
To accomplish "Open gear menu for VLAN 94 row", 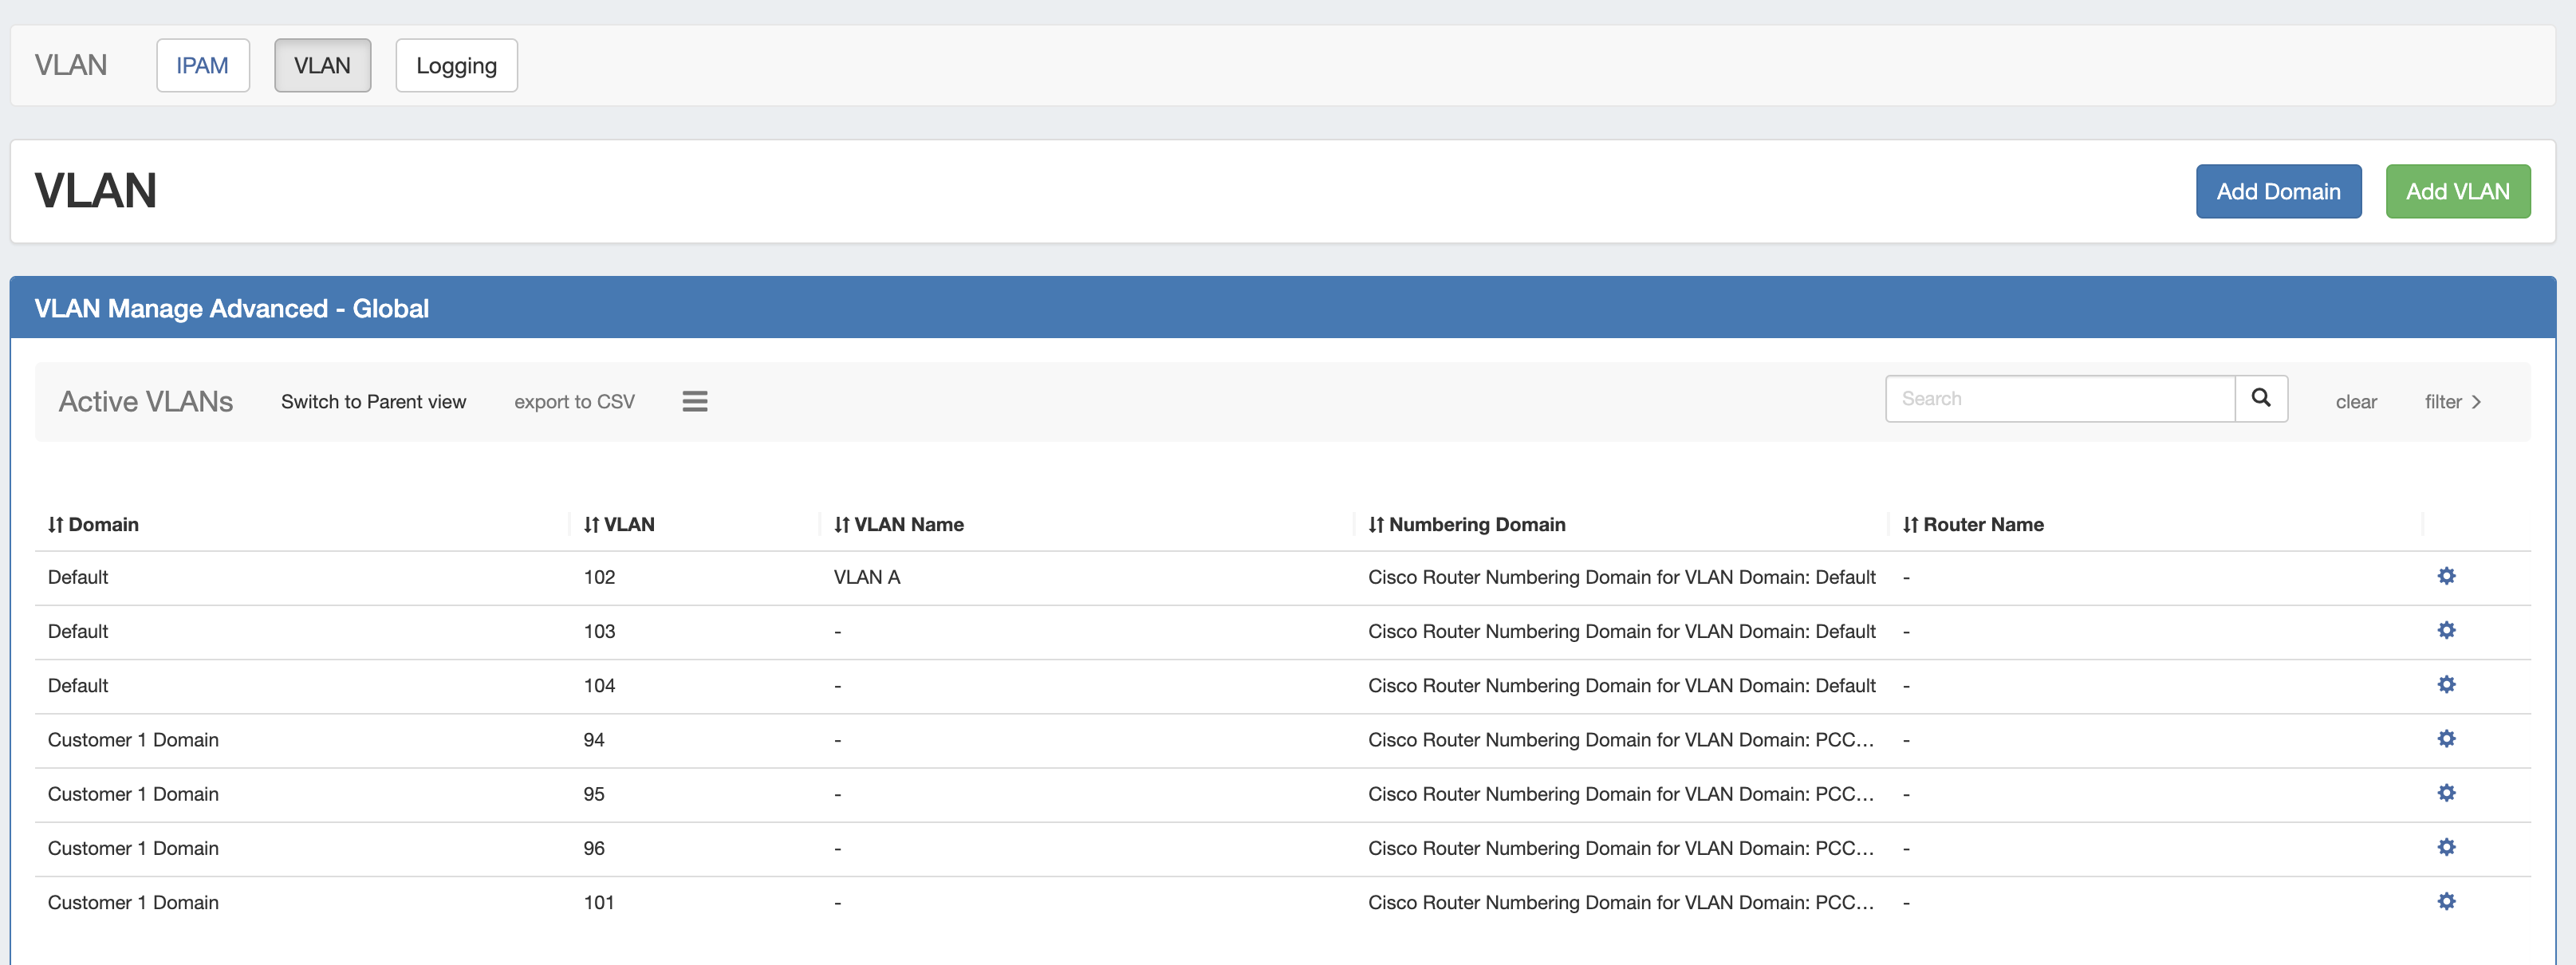I will [2446, 739].
